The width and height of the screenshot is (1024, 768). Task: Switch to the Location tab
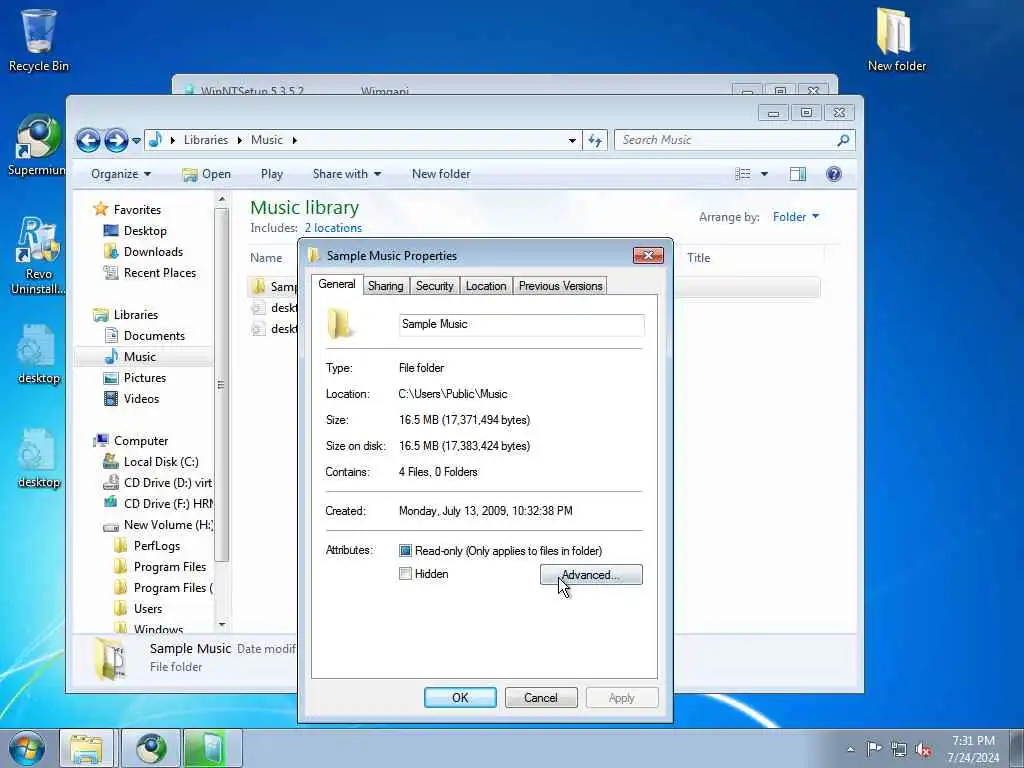(x=486, y=286)
